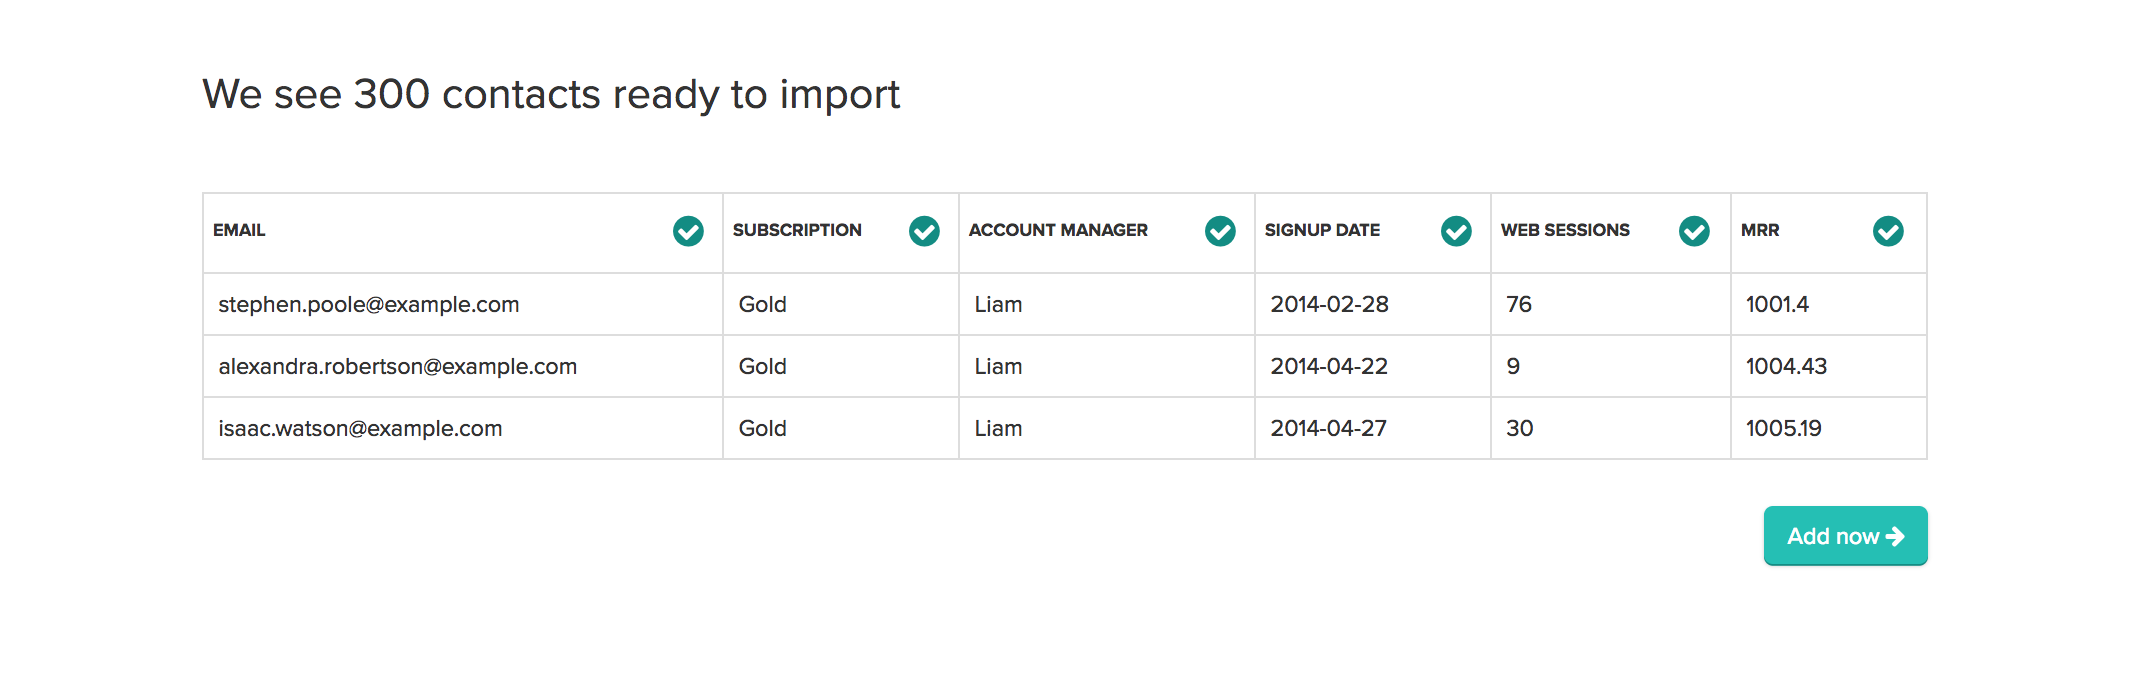
Task: Click the Subscription column checkmark icon
Action: pos(924,231)
